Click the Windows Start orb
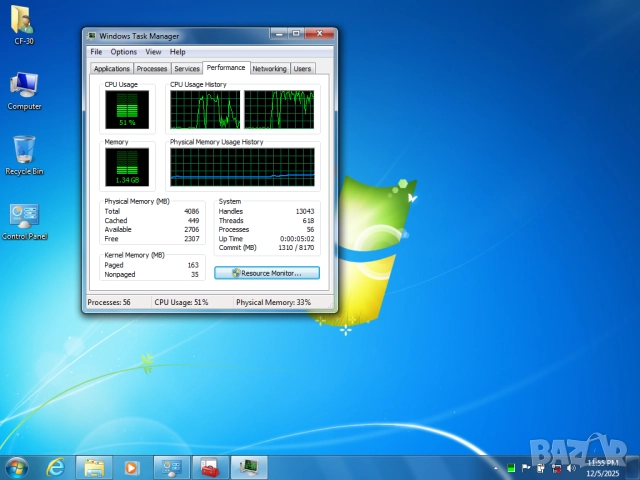Viewport: 640px width, 480px height. click(17, 467)
